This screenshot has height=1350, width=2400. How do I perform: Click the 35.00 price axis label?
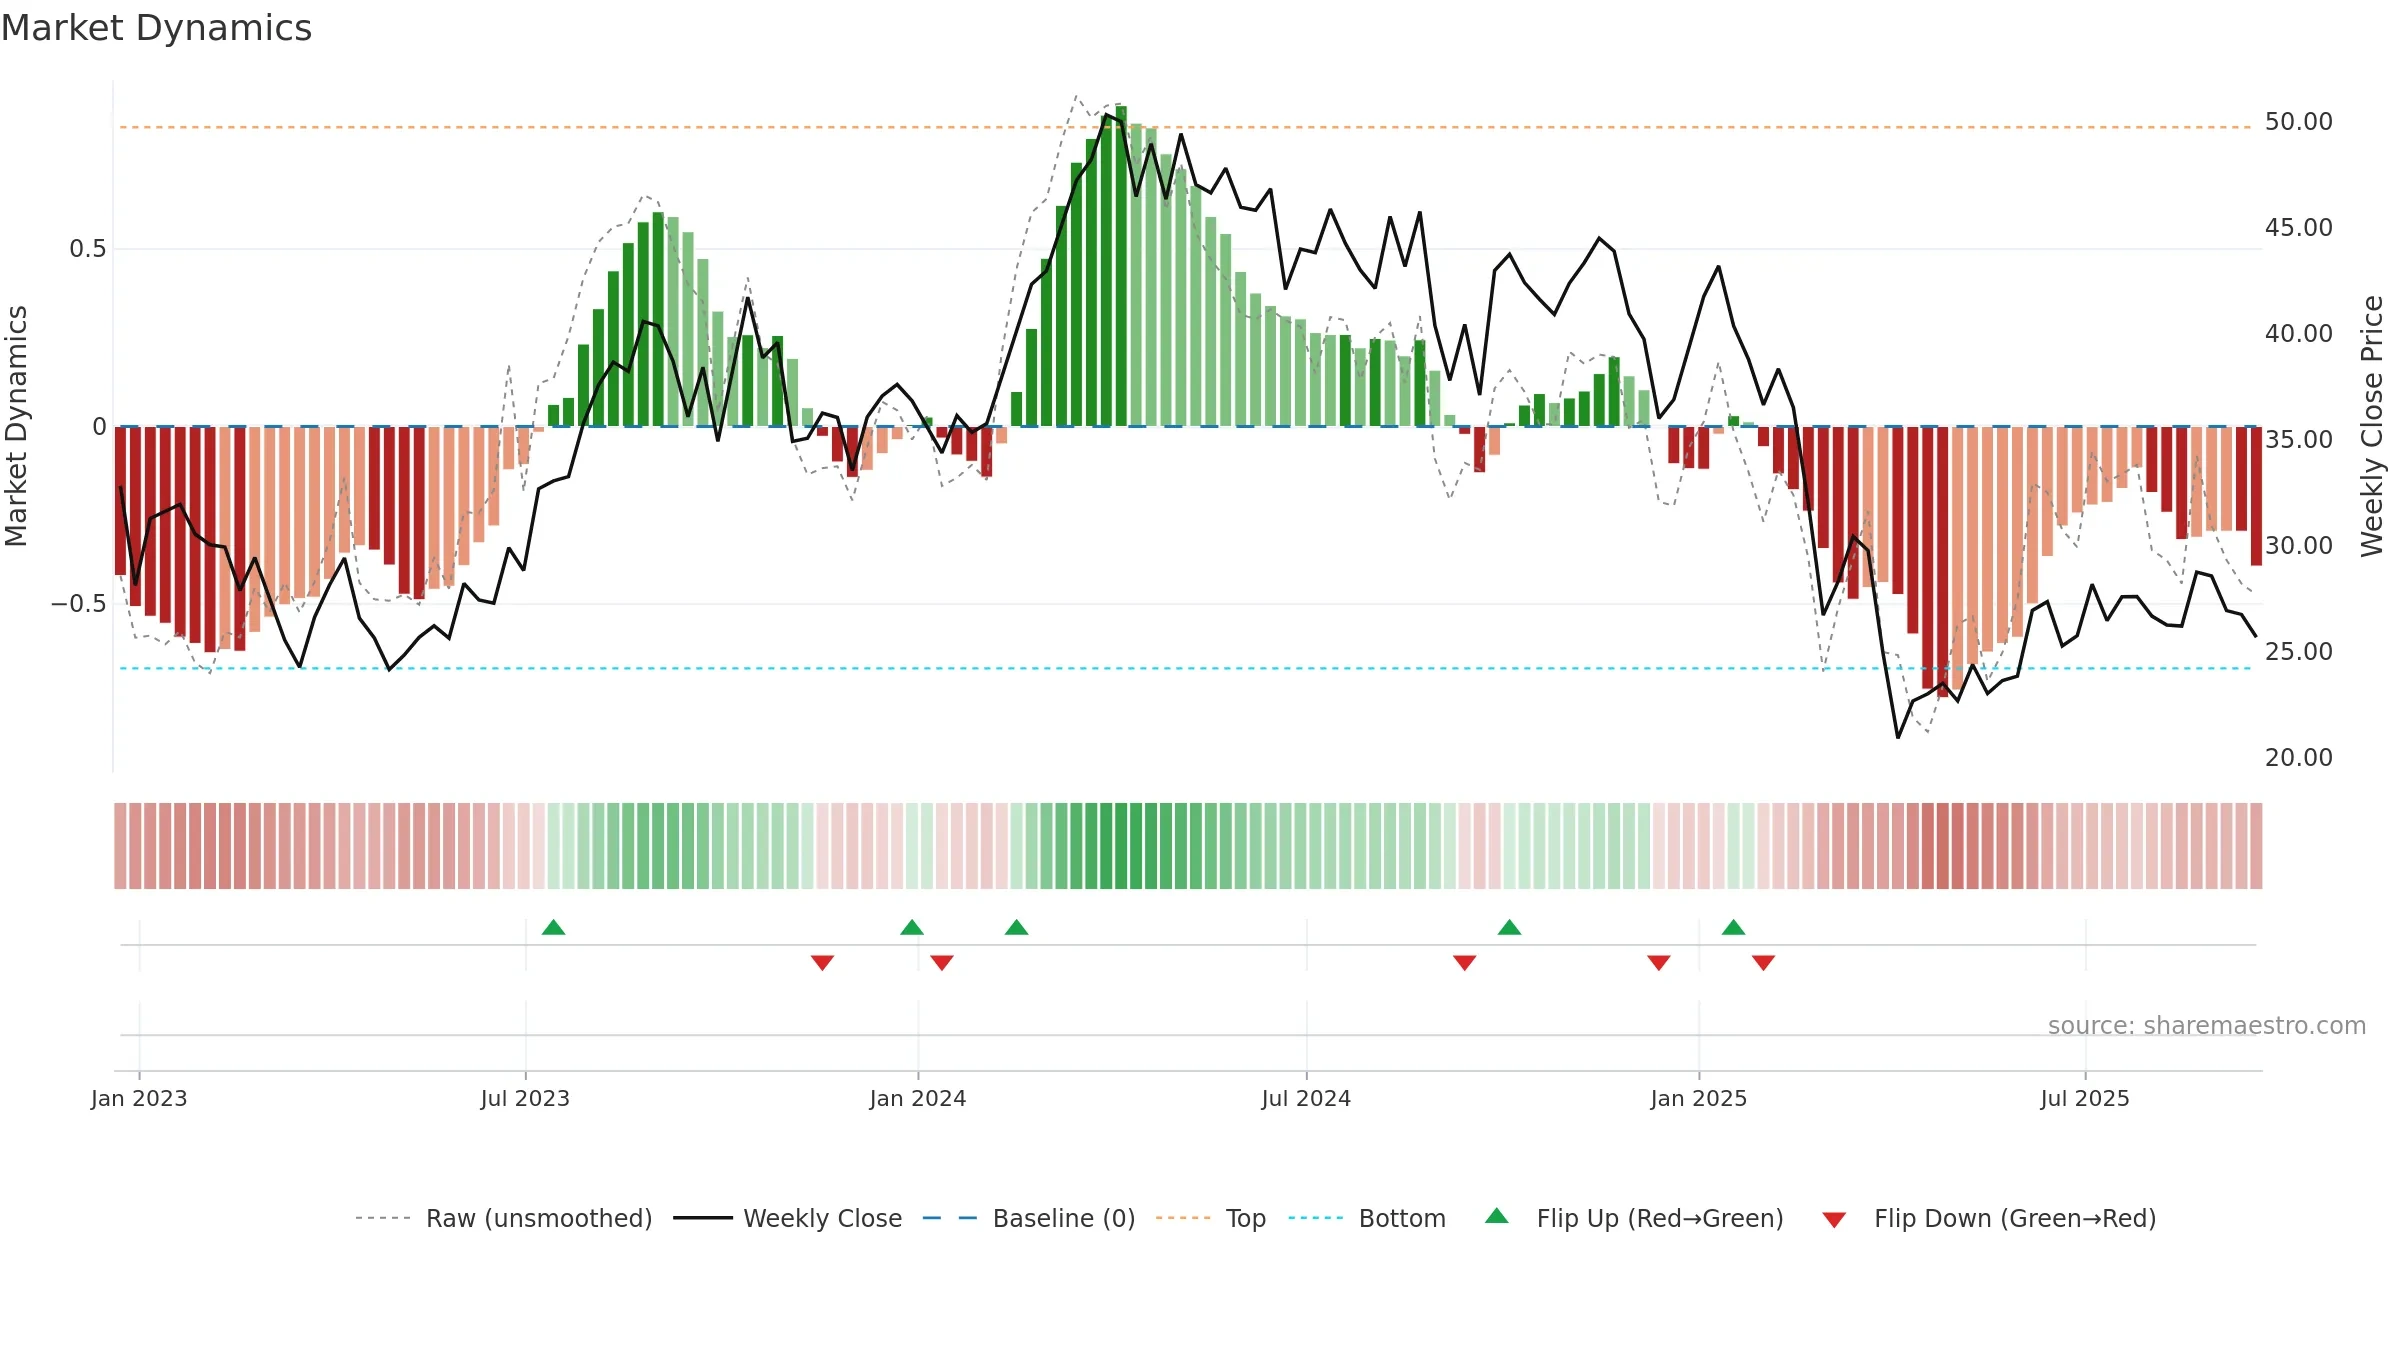click(x=2299, y=440)
